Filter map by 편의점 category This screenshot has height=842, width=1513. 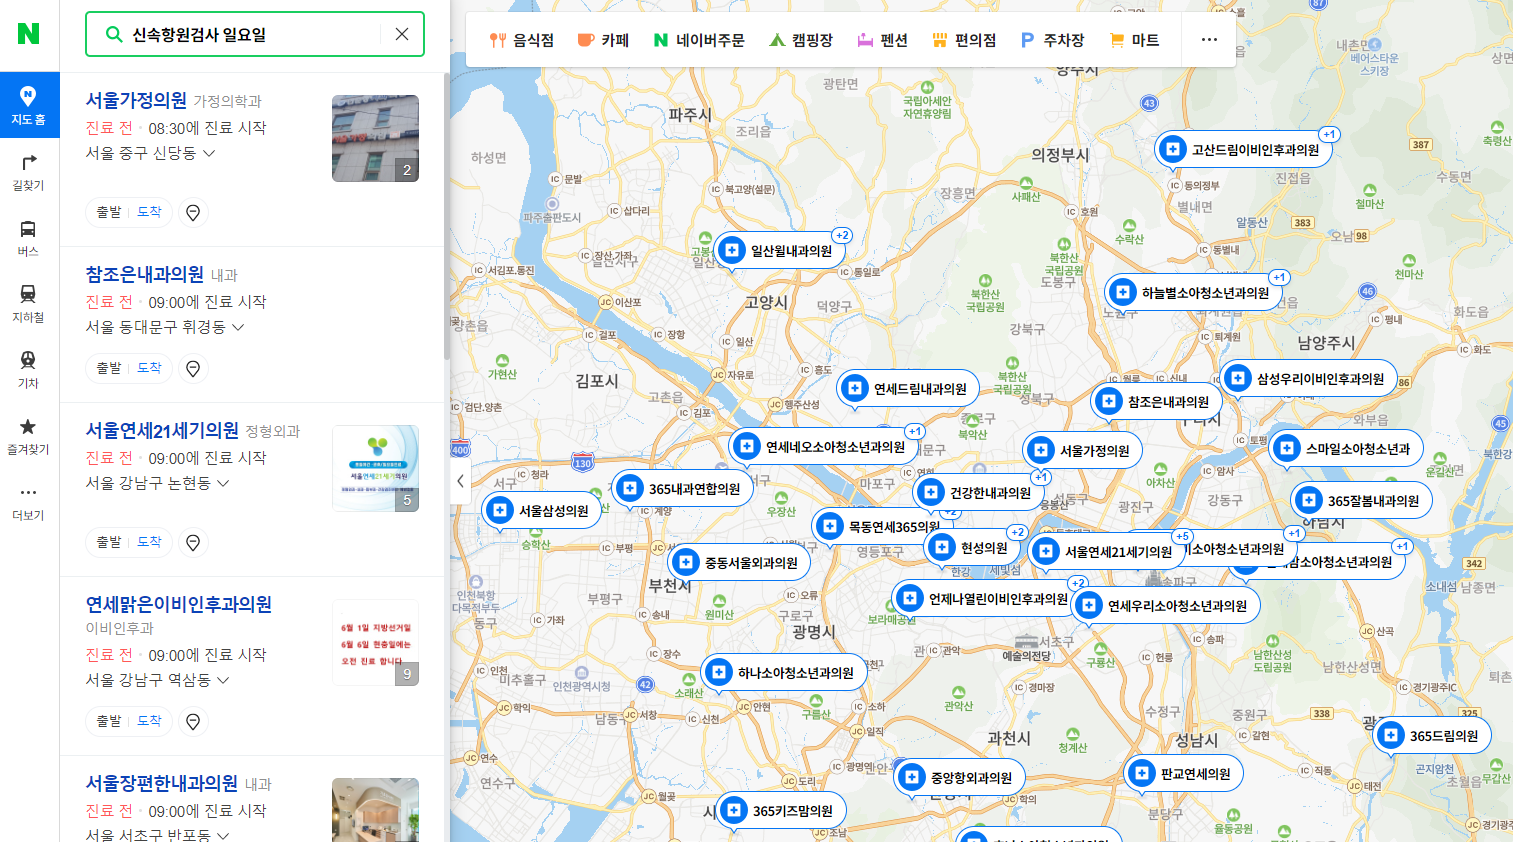pyautogui.click(x=964, y=40)
